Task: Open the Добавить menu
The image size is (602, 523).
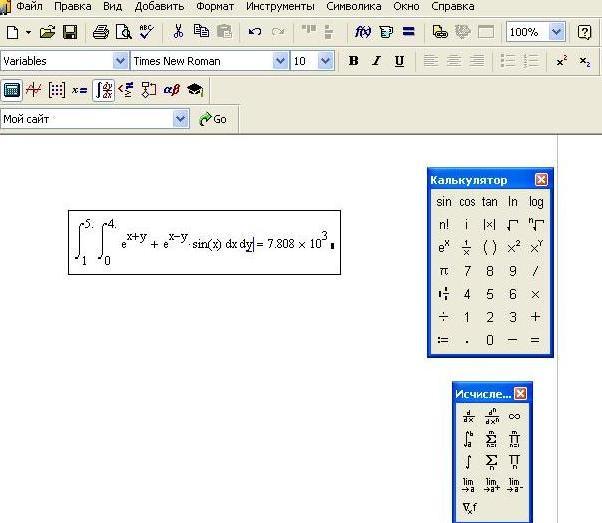Action: [159, 7]
